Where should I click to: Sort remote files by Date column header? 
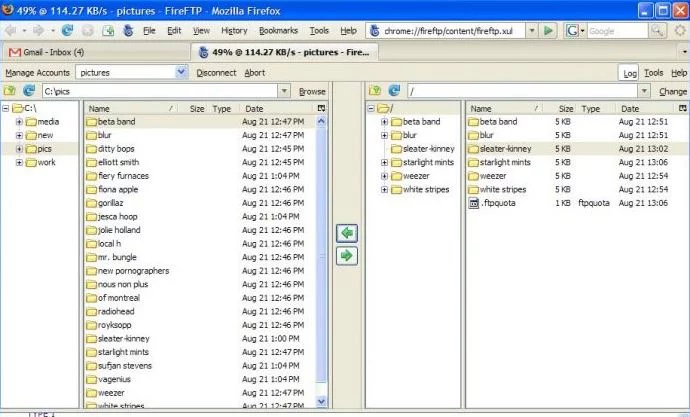click(x=647, y=108)
